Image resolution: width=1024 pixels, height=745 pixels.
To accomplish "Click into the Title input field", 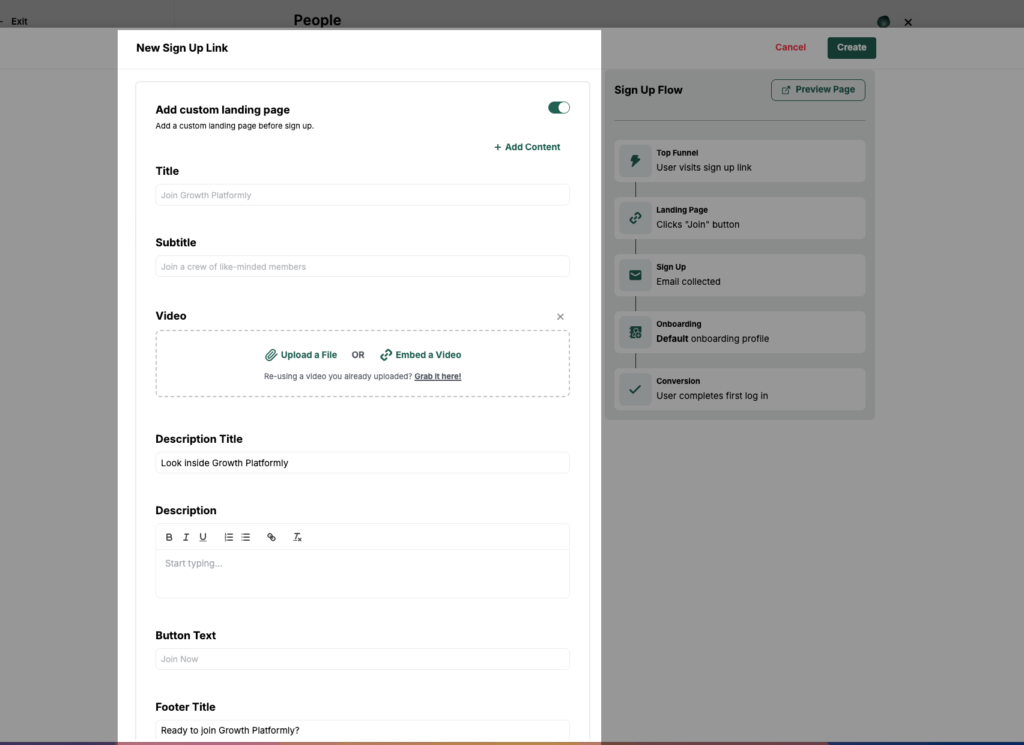I will tap(362, 195).
